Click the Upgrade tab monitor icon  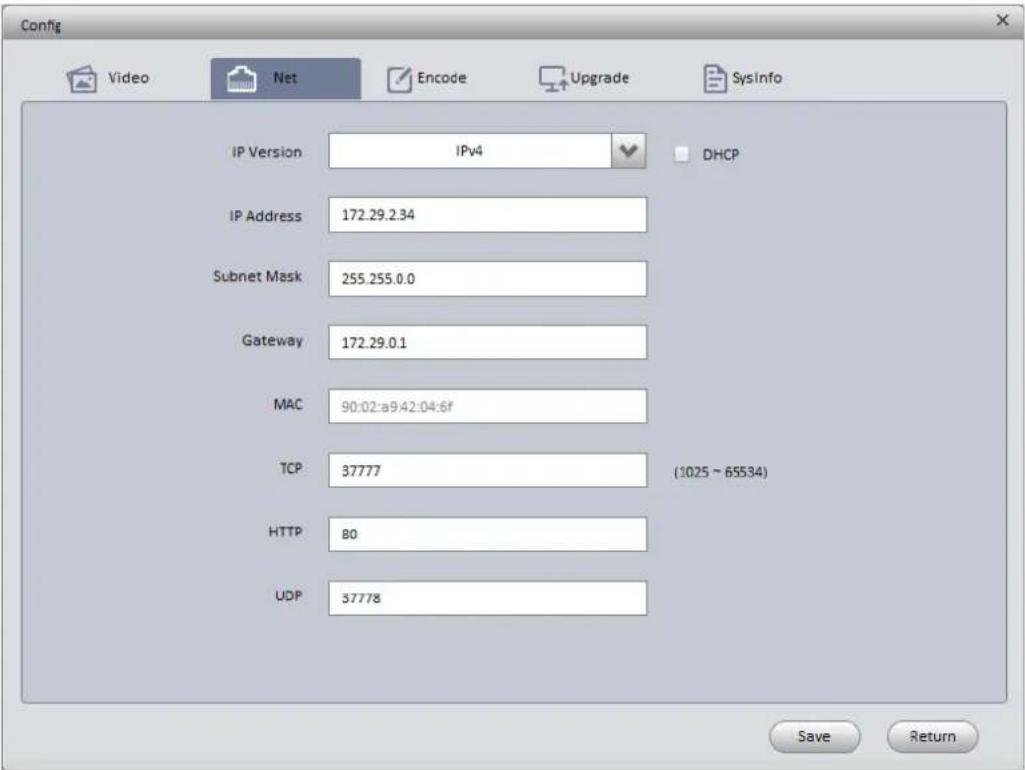coord(553,79)
